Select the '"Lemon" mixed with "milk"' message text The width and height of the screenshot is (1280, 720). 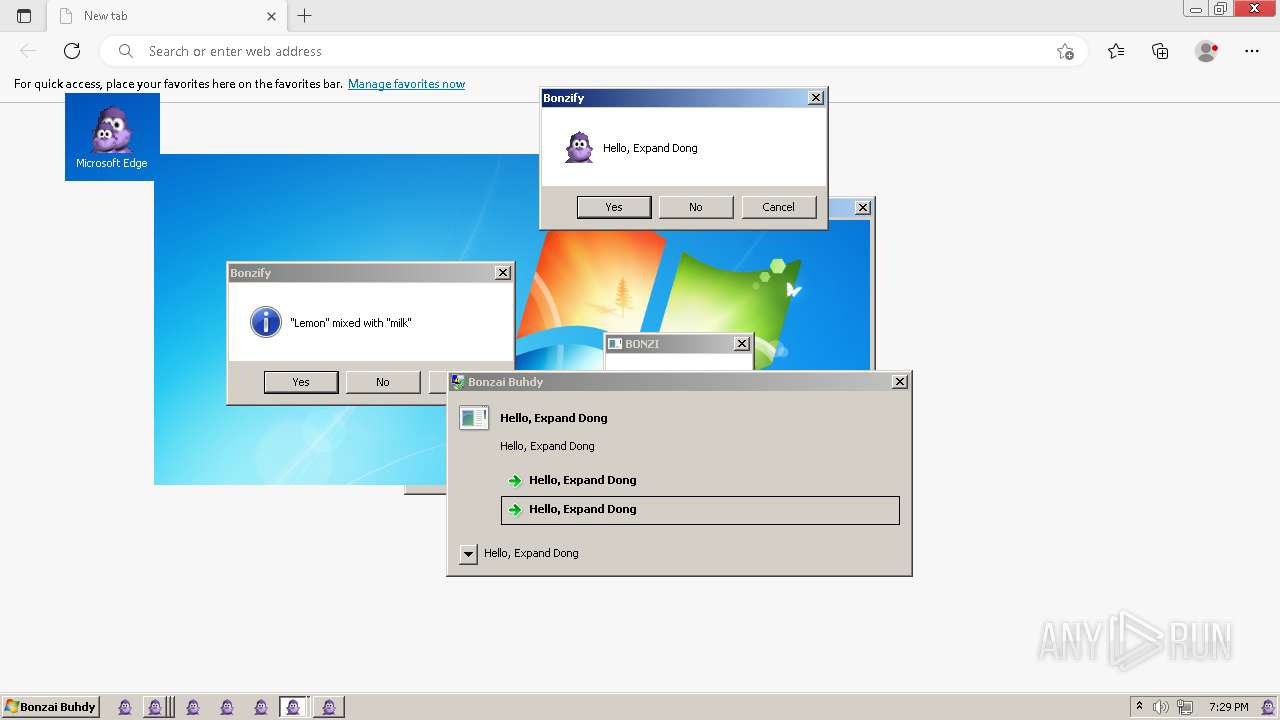351,323
